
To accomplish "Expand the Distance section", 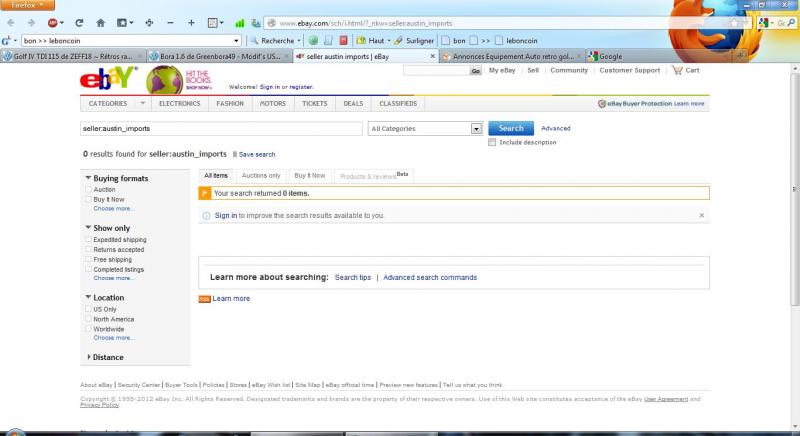I will click(89, 357).
